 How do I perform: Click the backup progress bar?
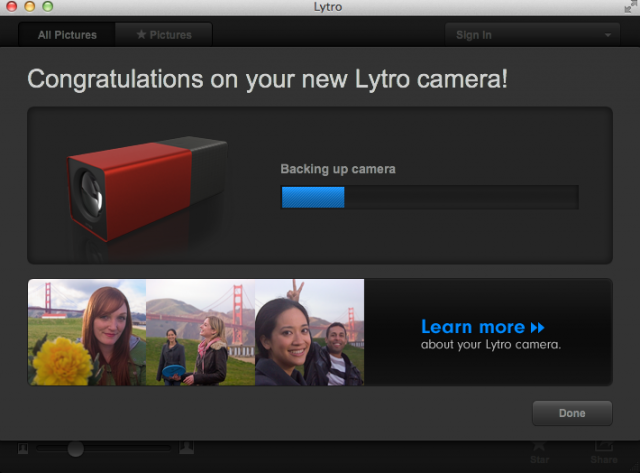(430, 198)
